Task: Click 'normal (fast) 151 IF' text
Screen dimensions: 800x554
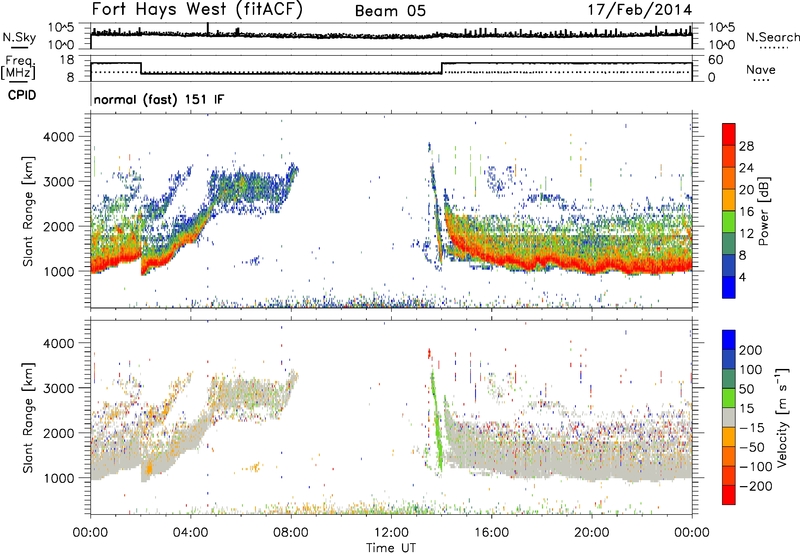Action: (x=159, y=99)
